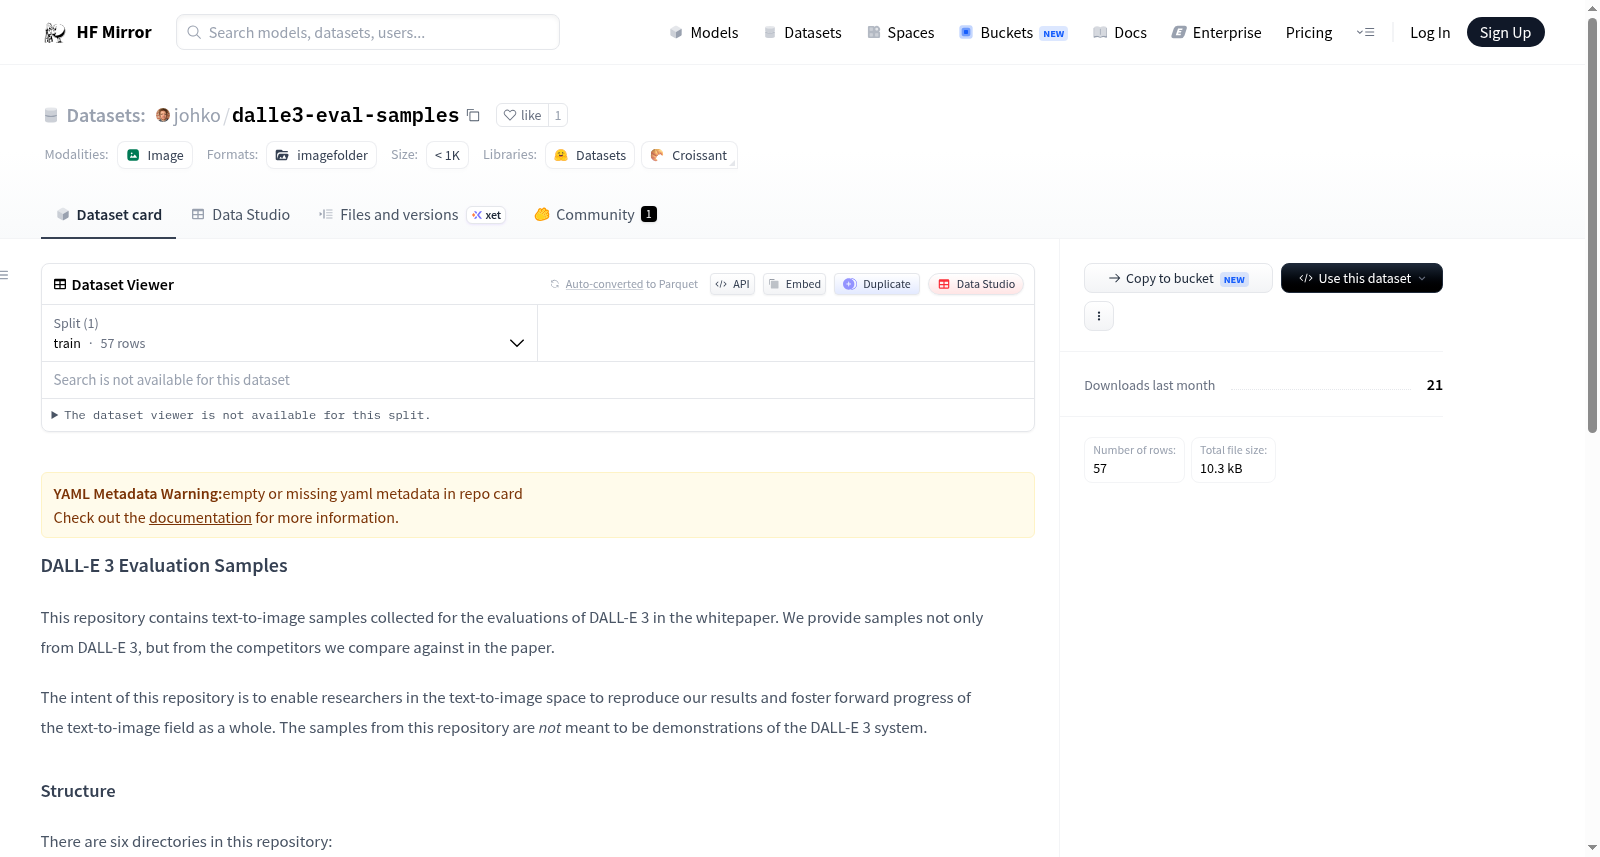Click the Structure section heading
1600x857 pixels.
pos(78,791)
